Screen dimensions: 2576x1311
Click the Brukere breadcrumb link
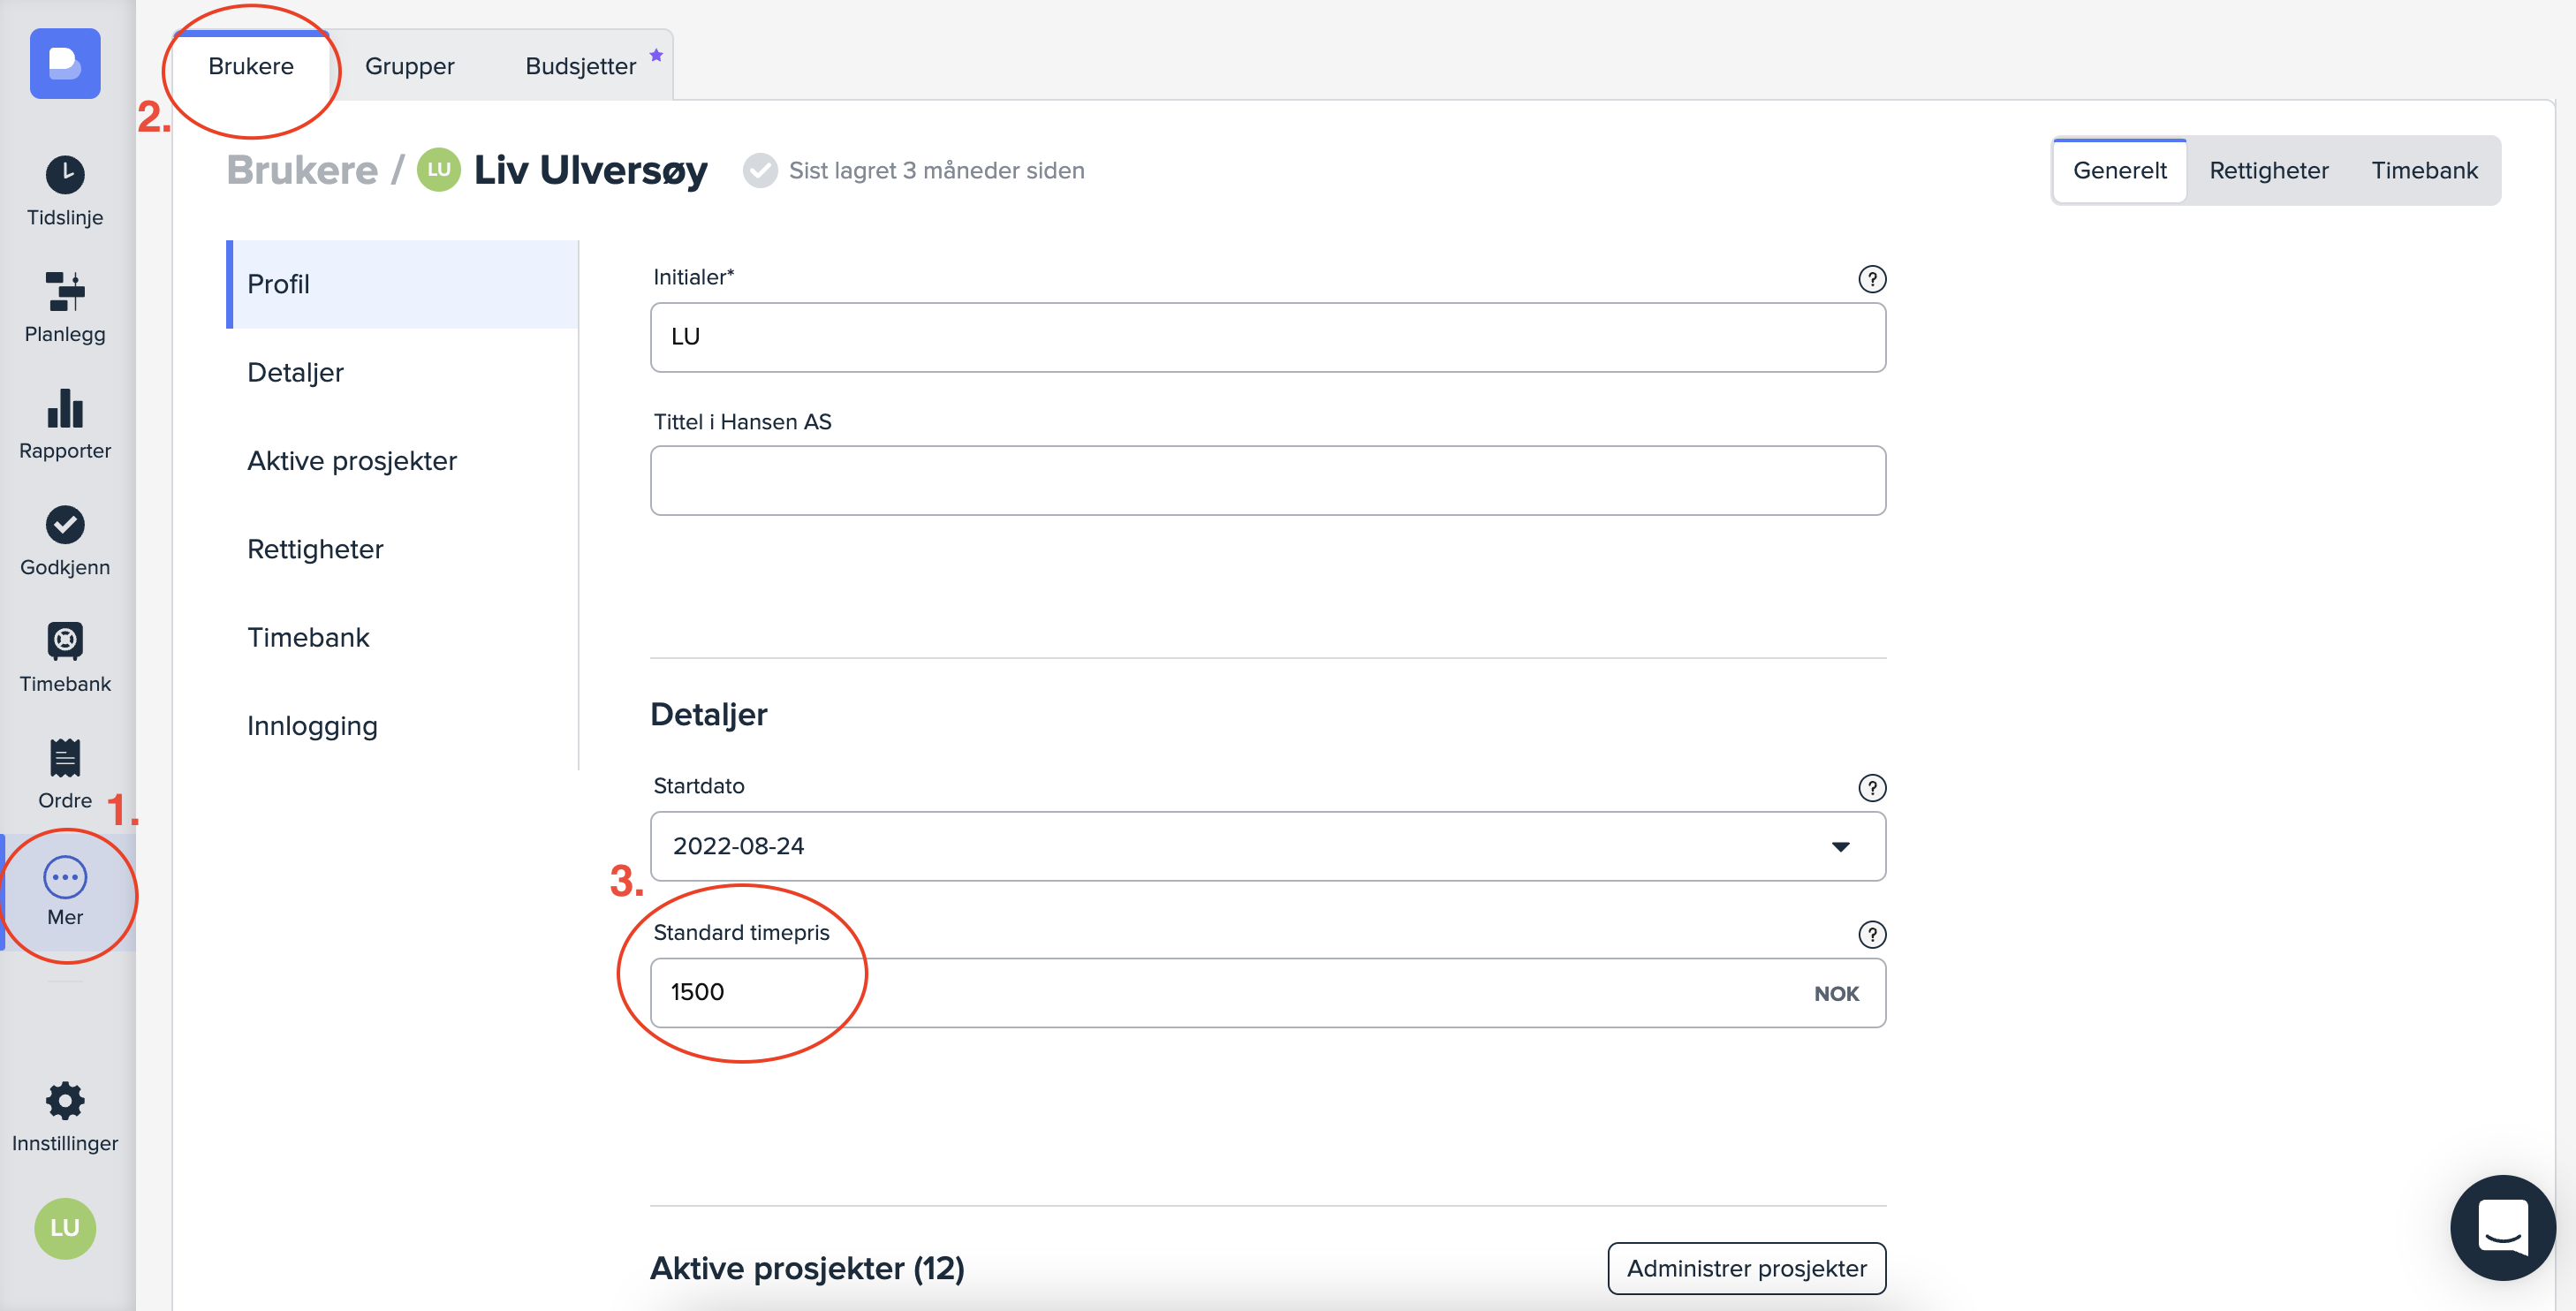click(x=302, y=170)
